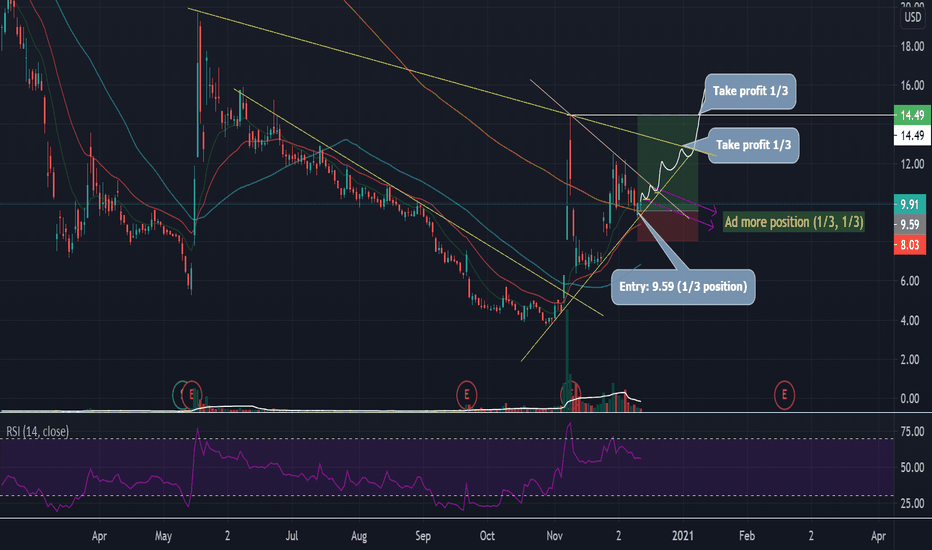Click the 18.00 price axis label
932x550 pixels.
(912, 46)
